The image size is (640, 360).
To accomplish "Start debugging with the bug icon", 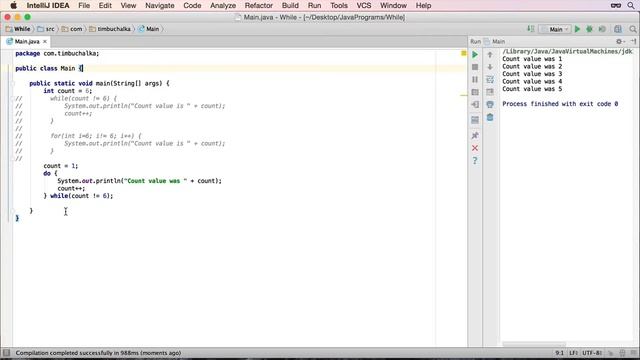I will click(589, 29).
